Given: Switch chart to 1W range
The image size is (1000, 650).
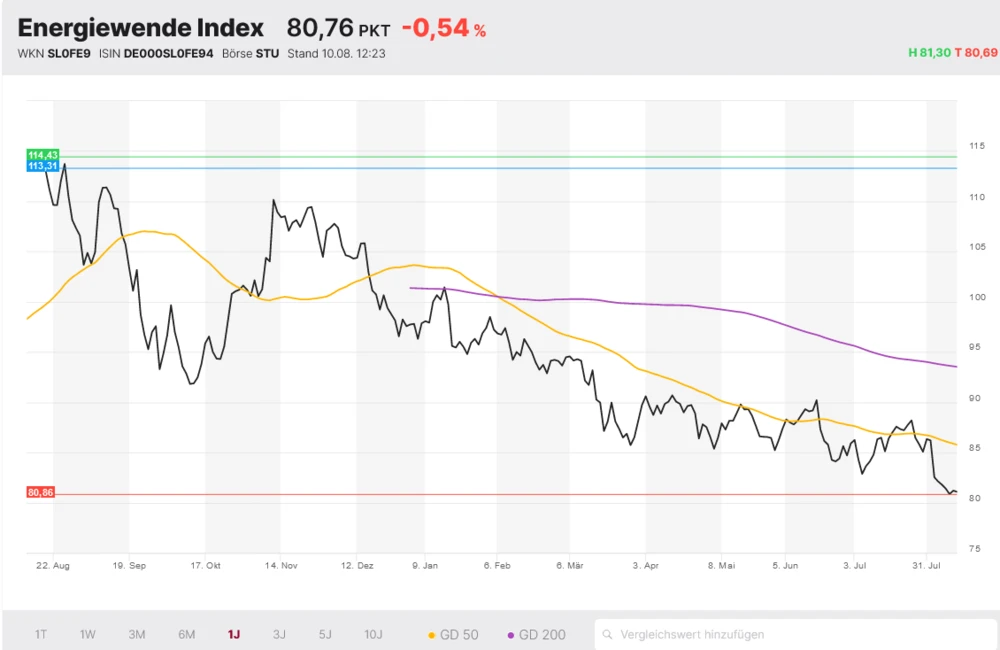Looking at the screenshot, I should (88, 634).
